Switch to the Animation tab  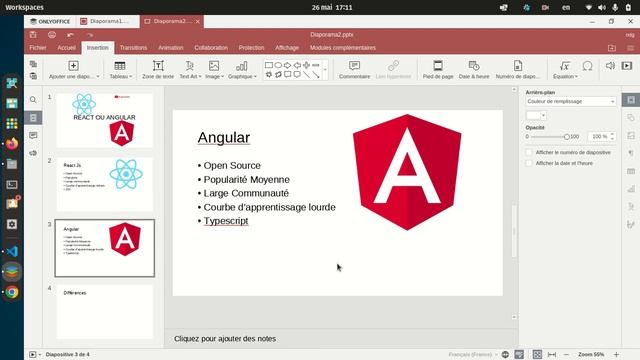pyautogui.click(x=171, y=48)
